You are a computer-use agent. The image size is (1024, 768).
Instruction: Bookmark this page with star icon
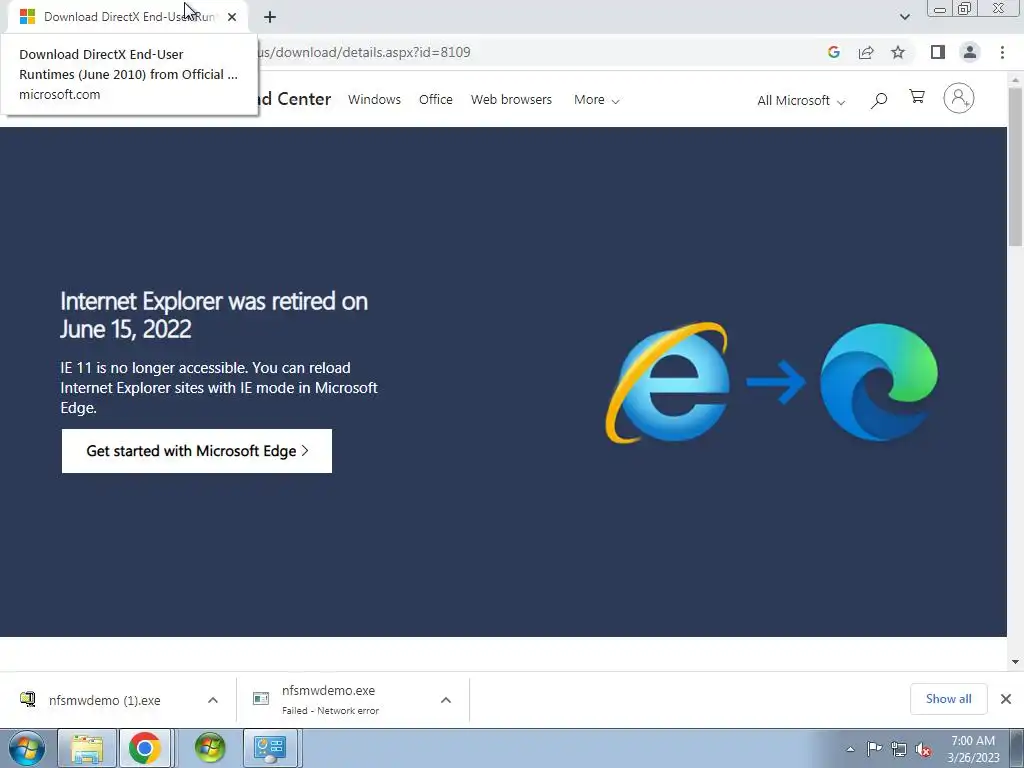(x=898, y=52)
